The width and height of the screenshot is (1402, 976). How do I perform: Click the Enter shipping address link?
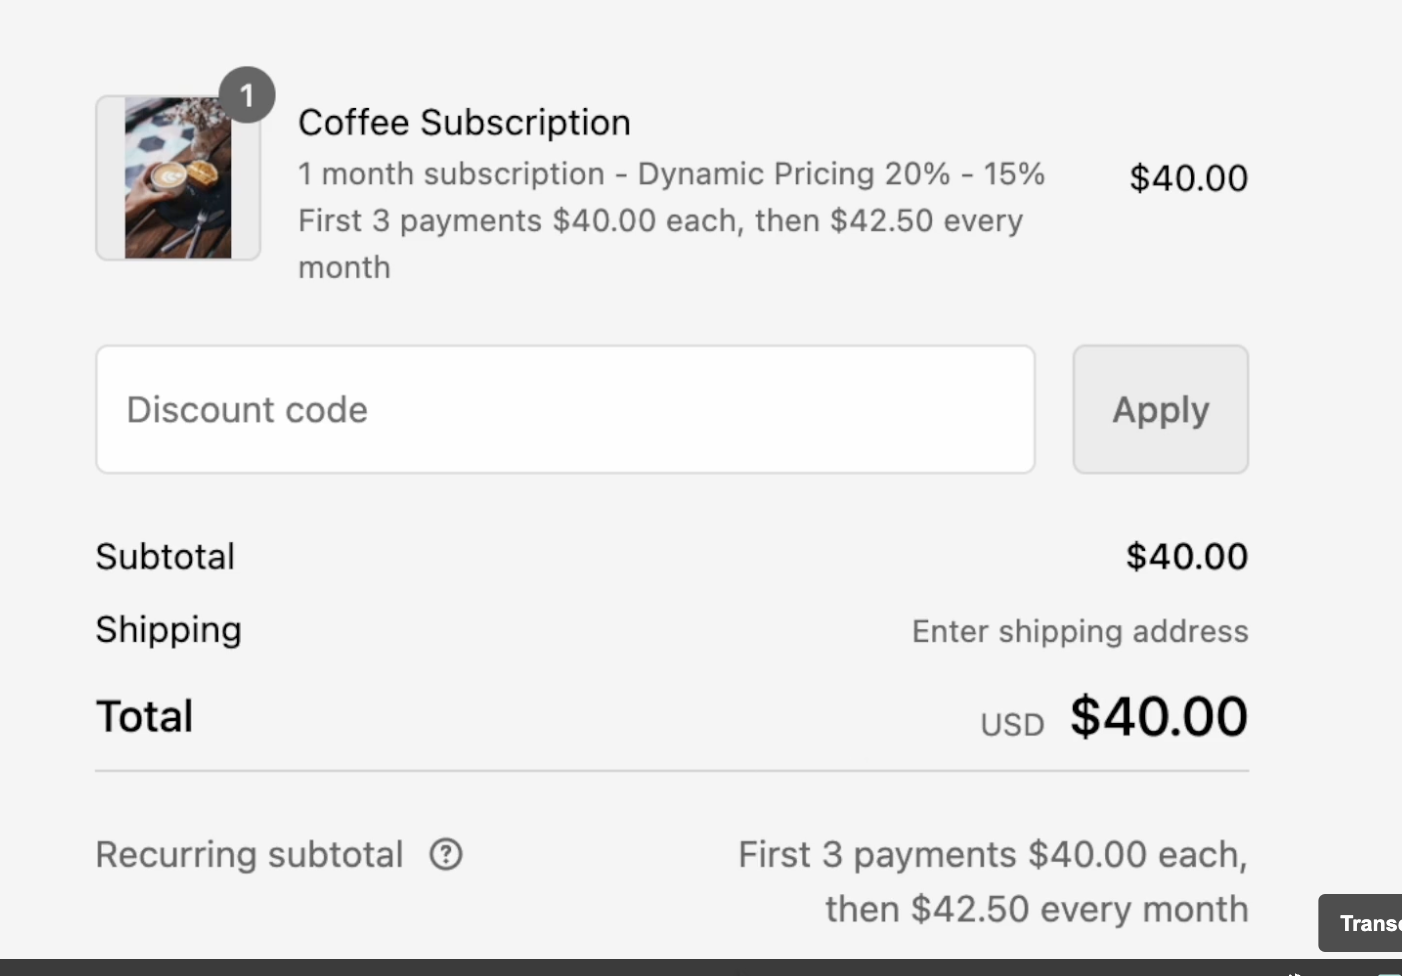click(x=1079, y=631)
